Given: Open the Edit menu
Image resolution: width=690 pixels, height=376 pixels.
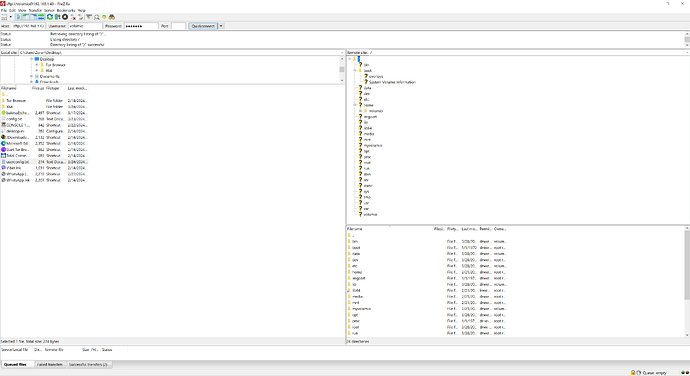Looking at the screenshot, I should 12,10.
